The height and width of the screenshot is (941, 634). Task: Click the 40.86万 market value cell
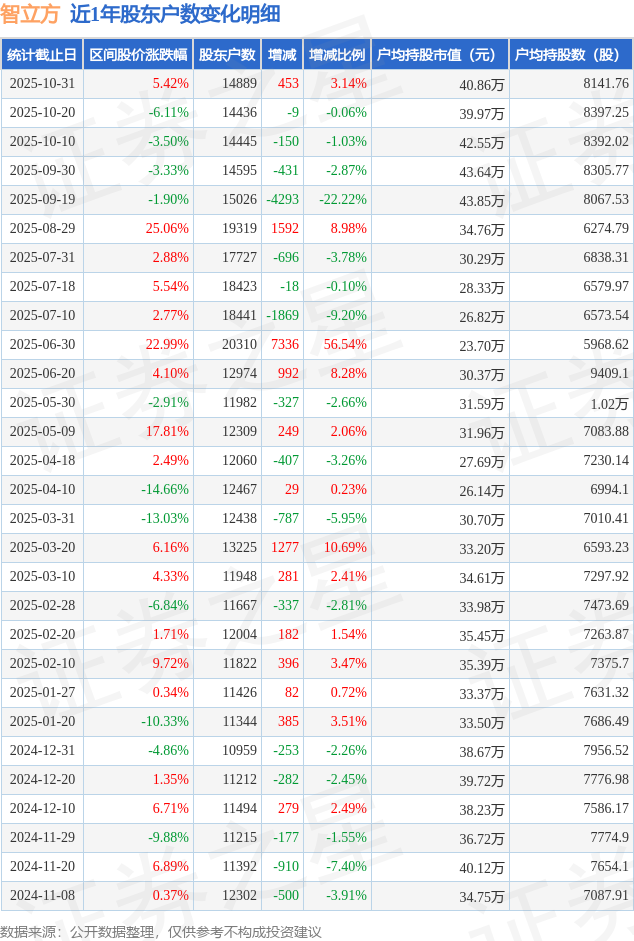pyautogui.click(x=481, y=84)
